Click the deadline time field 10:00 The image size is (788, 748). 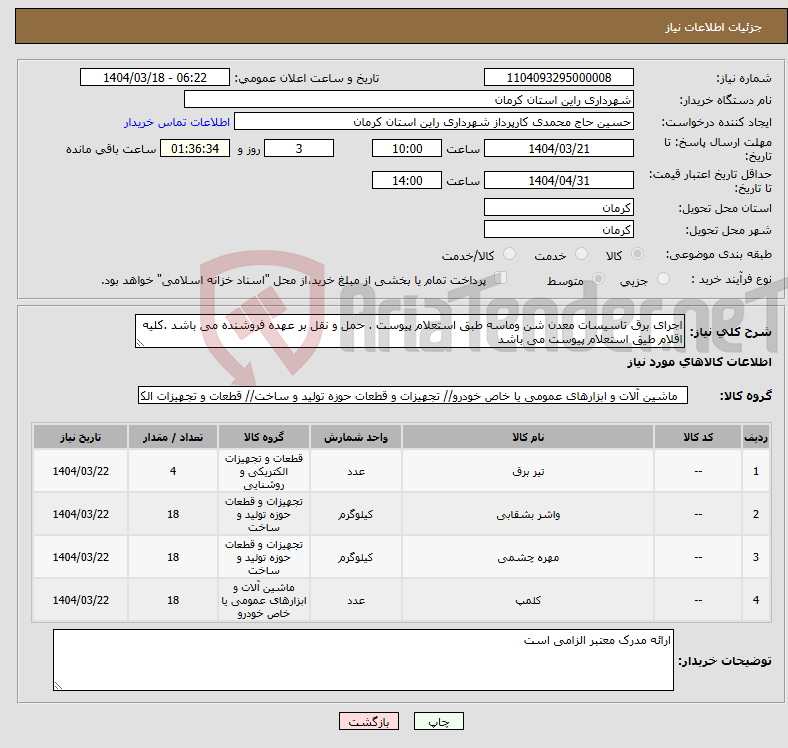coord(407,149)
